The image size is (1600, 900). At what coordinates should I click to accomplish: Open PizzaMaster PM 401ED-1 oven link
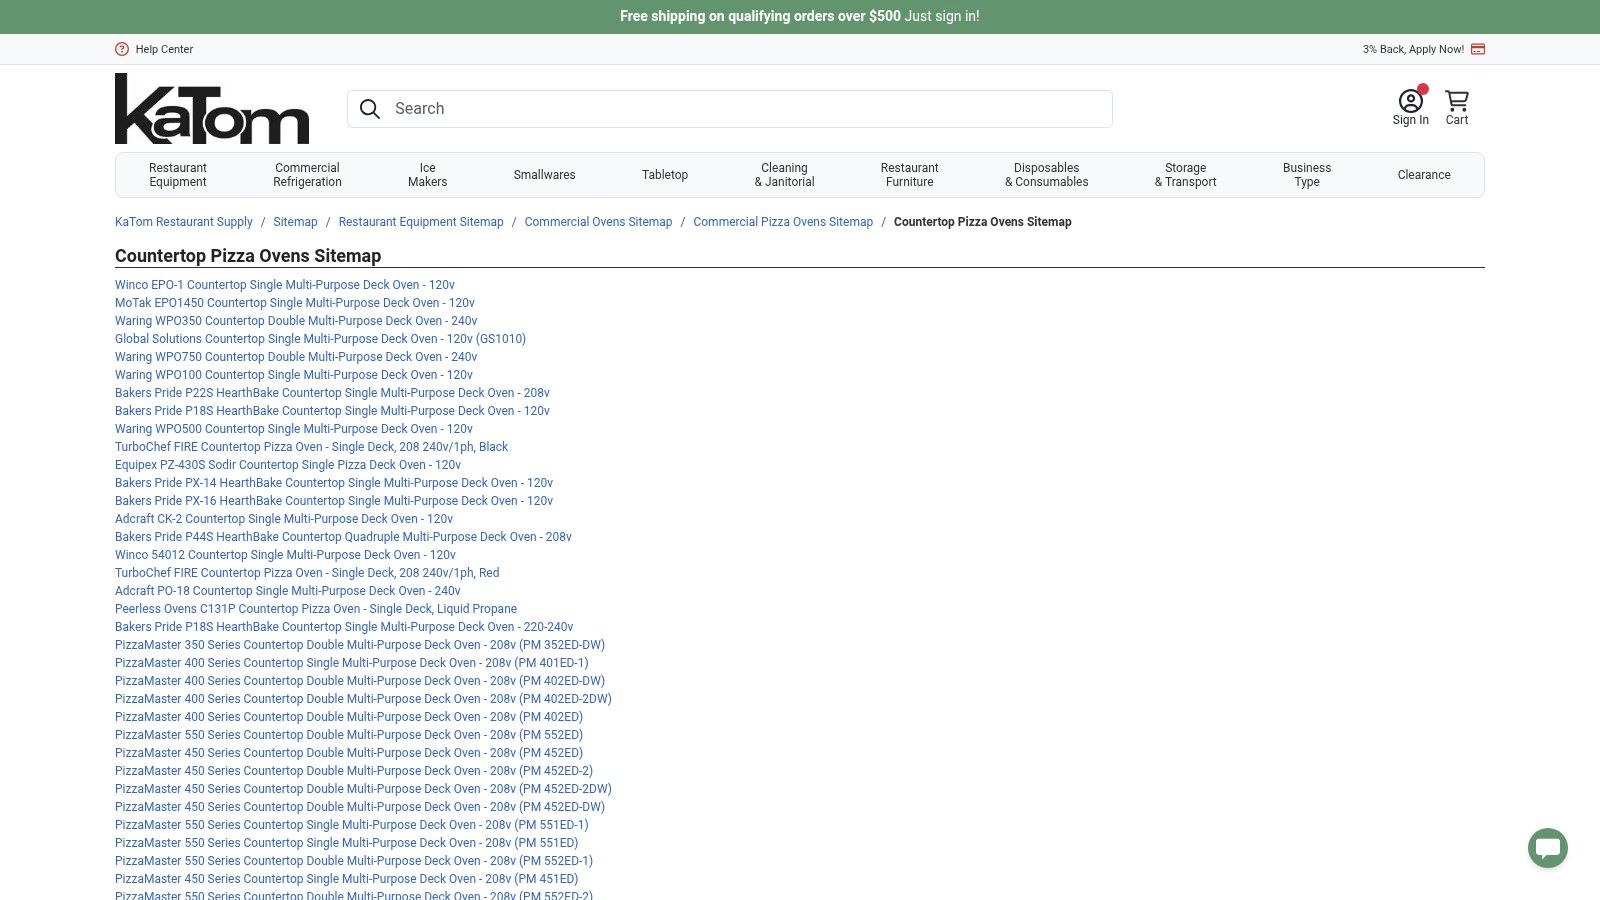[352, 663]
